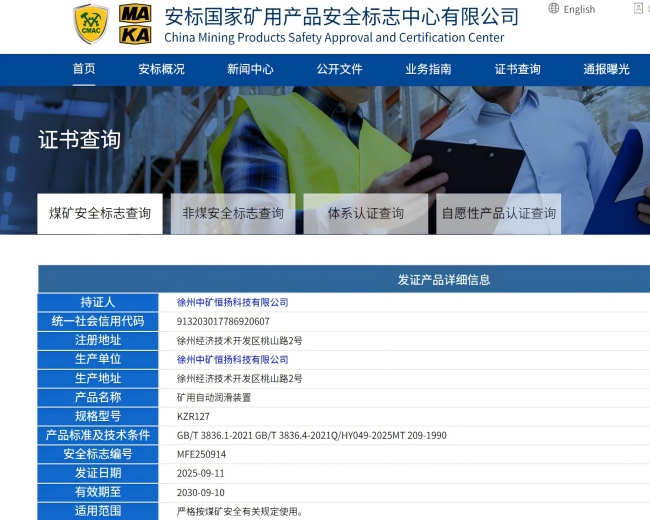Click the yellow MA KA logo

(x=135, y=24)
